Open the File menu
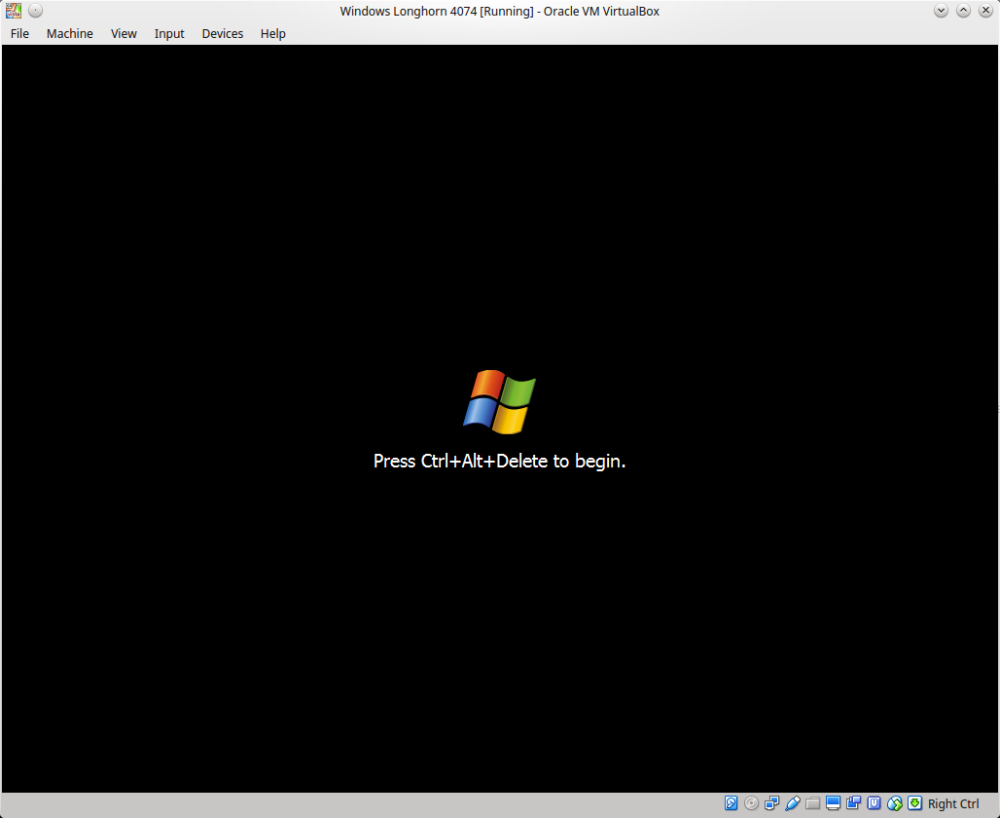This screenshot has height=818, width=1000. [x=19, y=33]
